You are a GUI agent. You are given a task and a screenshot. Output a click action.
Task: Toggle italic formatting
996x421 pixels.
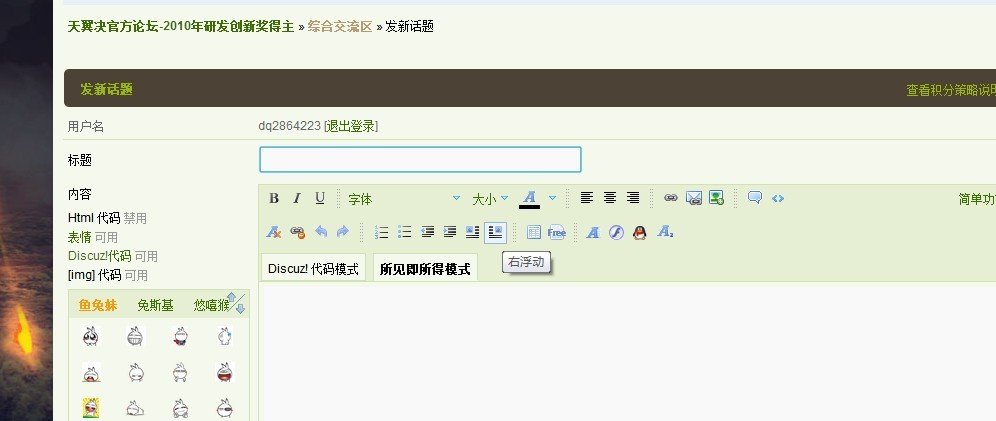(297, 198)
